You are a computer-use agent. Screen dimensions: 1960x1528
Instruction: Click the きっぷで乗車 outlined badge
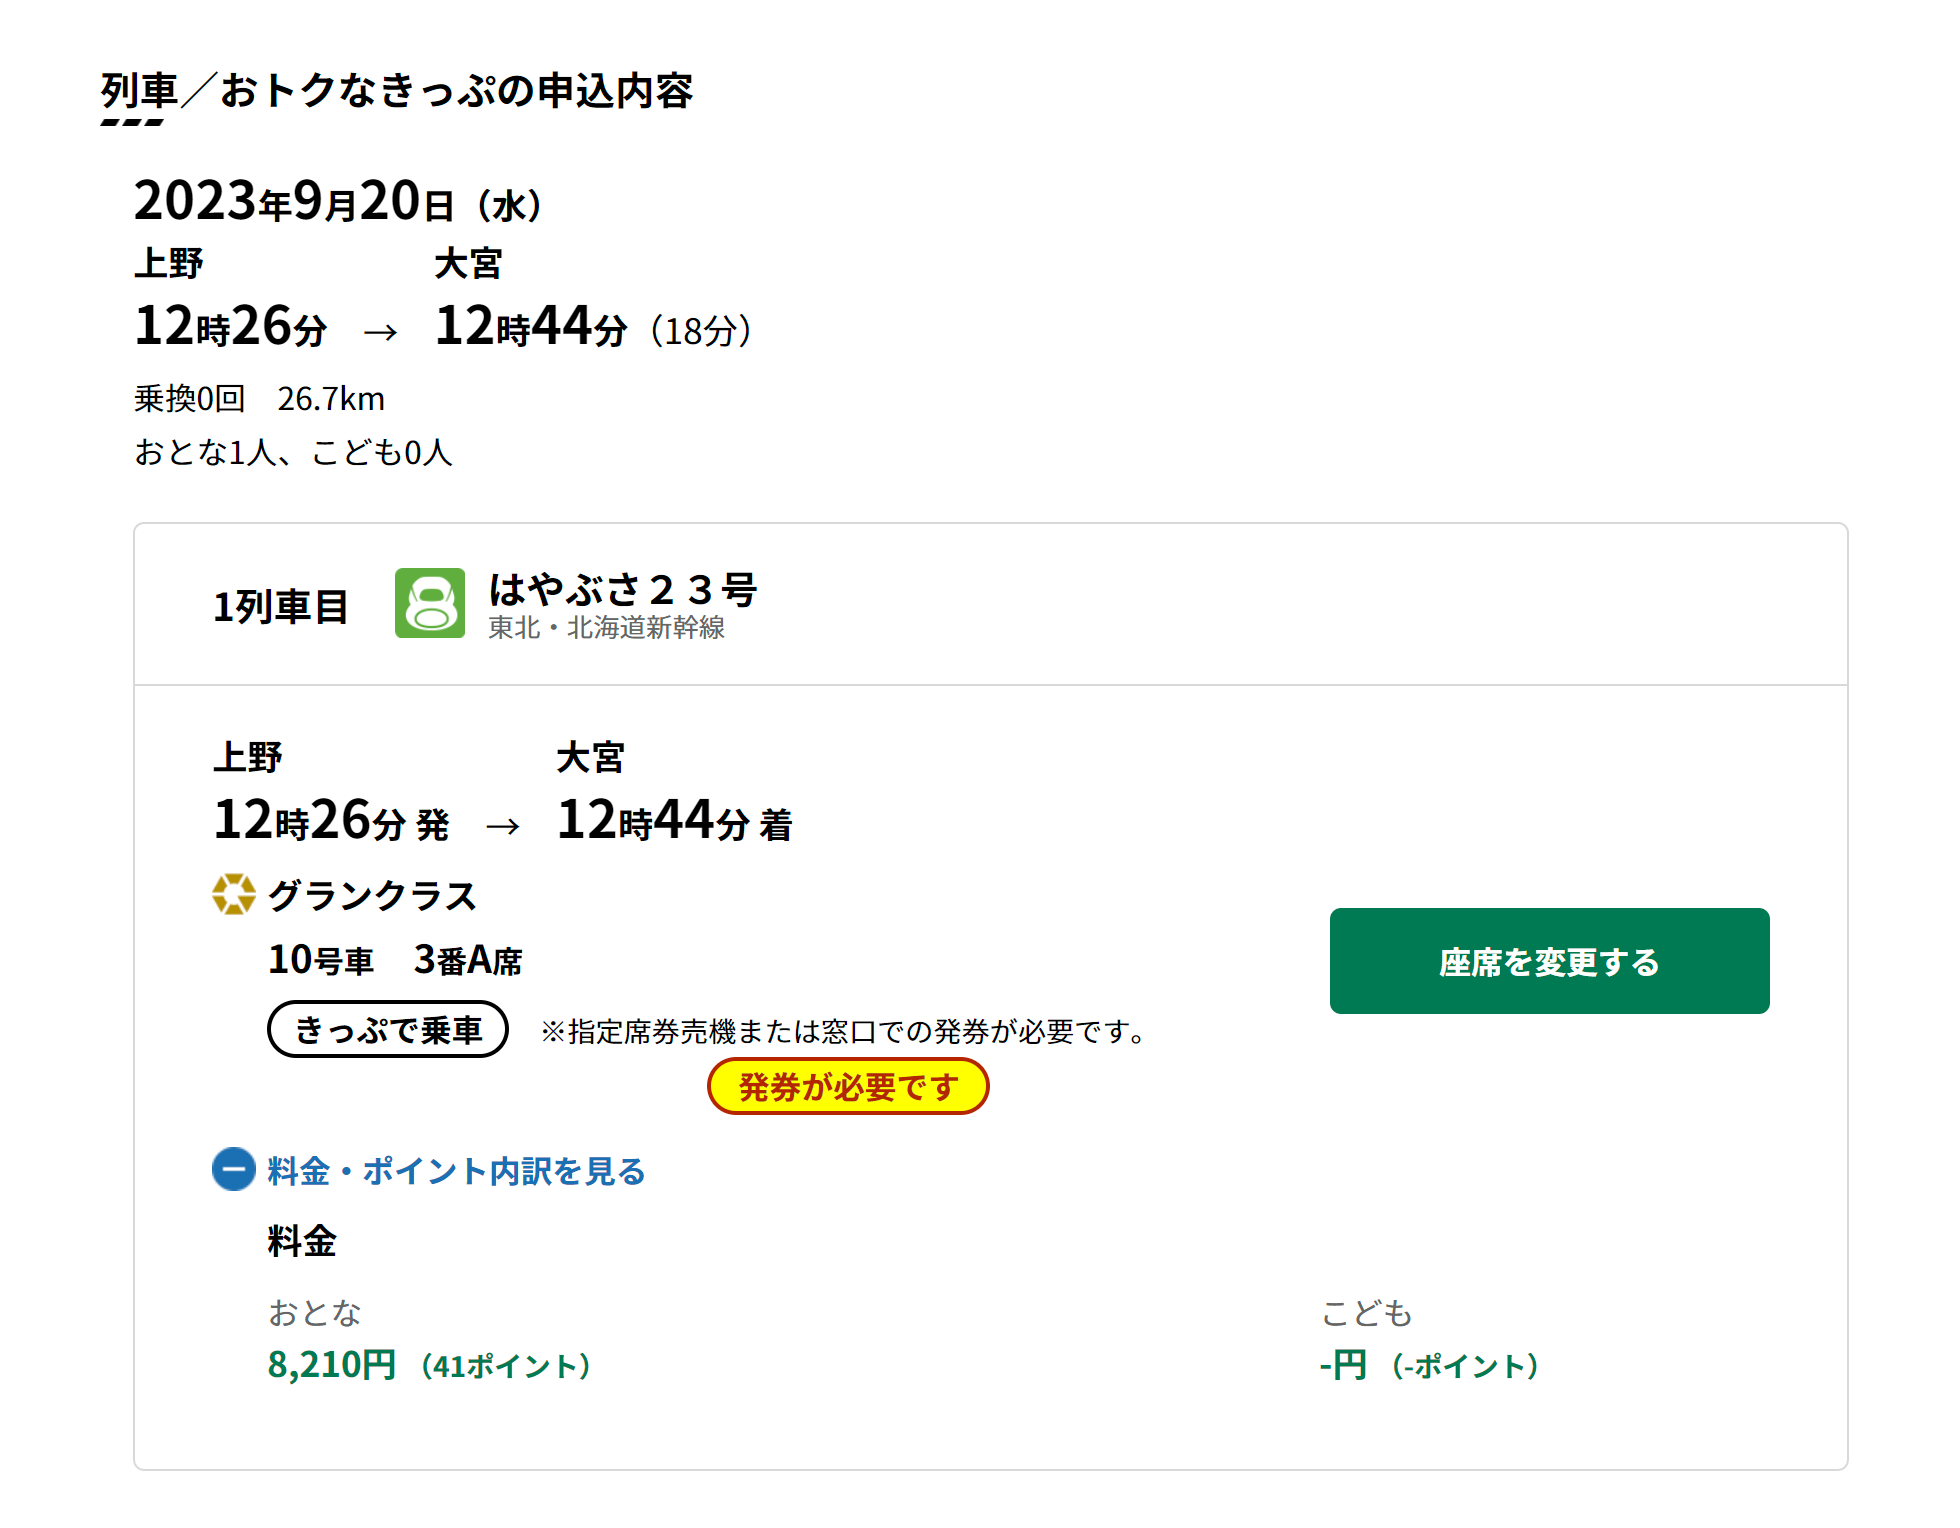tap(388, 1029)
